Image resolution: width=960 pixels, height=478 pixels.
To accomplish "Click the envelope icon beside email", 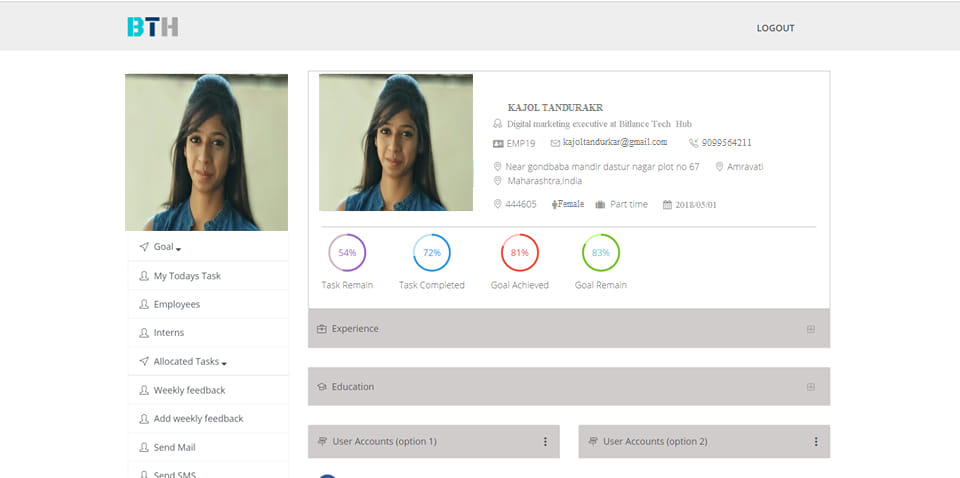I will point(555,143).
